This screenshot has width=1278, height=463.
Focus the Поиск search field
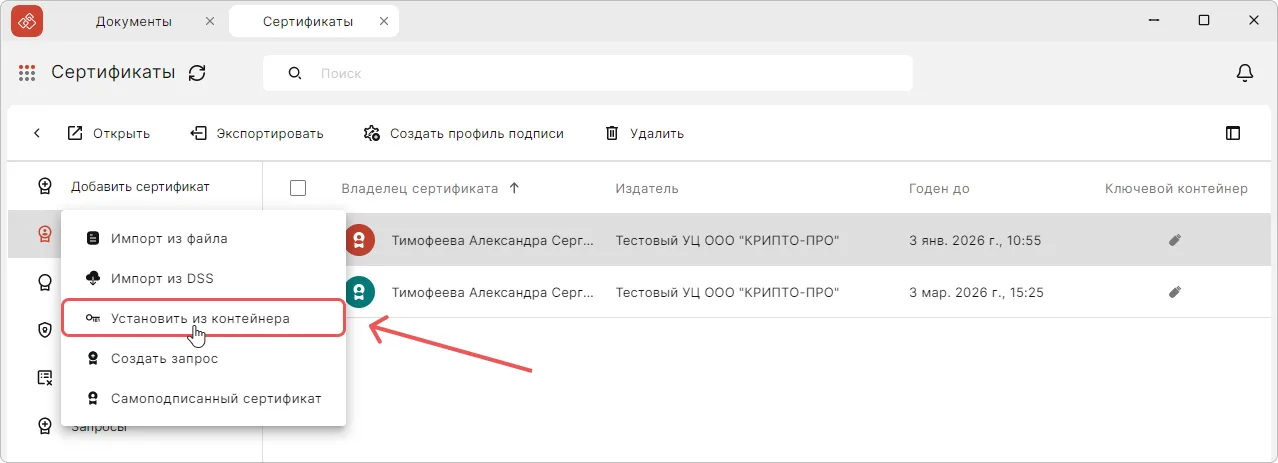[600, 73]
